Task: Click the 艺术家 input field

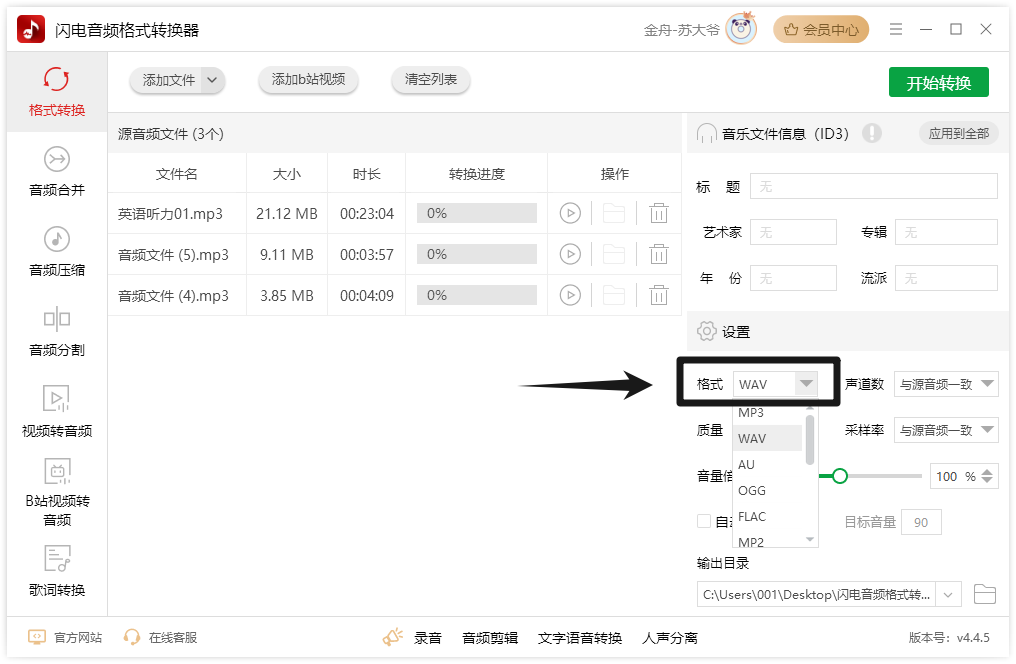Action: 793,232
